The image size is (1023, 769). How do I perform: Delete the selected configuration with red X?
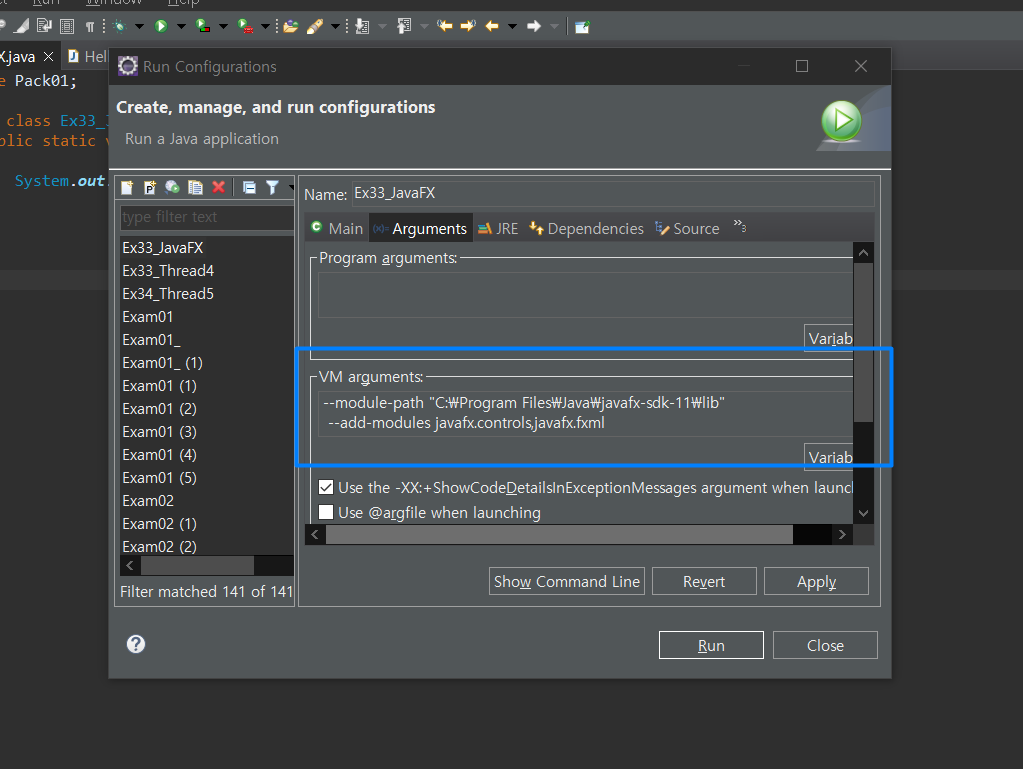[x=219, y=188]
